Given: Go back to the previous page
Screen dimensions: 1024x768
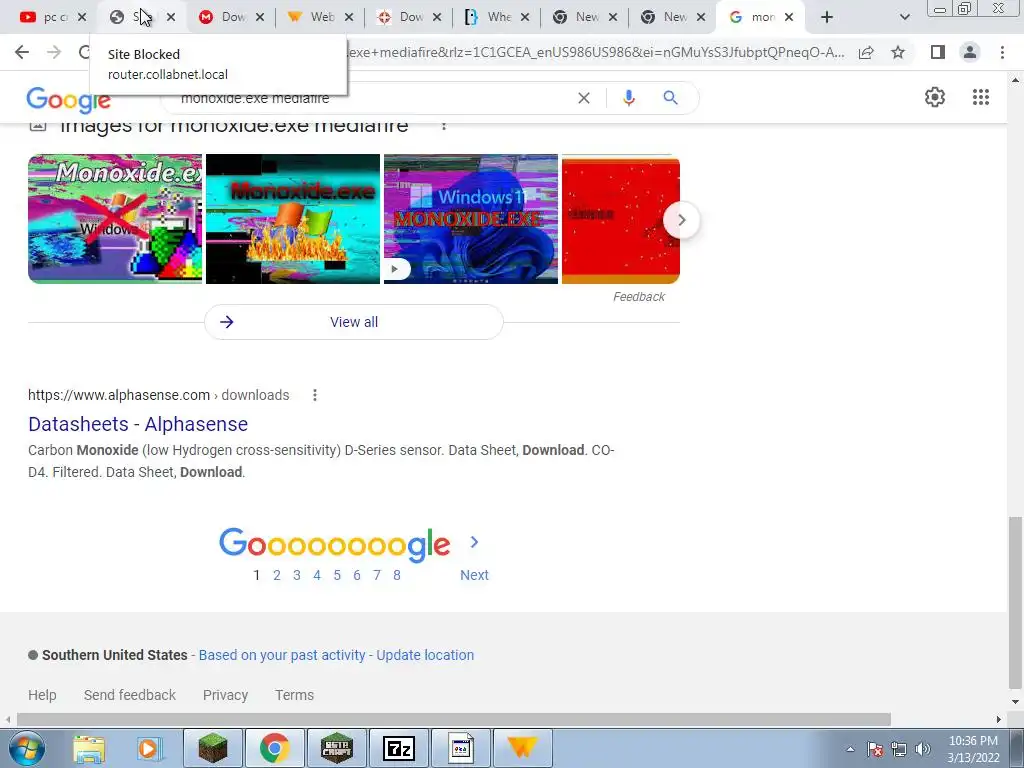Looking at the screenshot, I should [x=22, y=52].
